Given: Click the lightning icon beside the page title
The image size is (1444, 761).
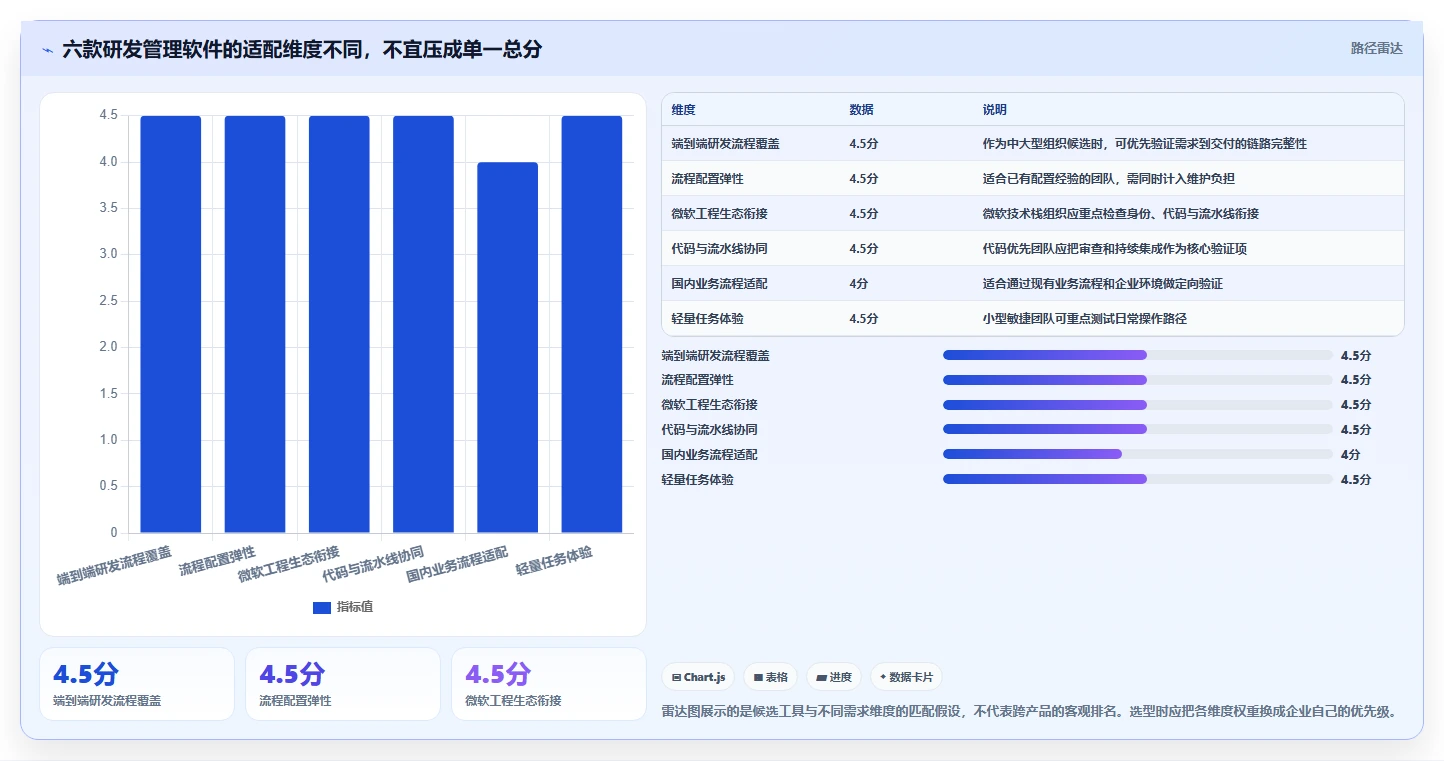Looking at the screenshot, I should click(x=48, y=50).
